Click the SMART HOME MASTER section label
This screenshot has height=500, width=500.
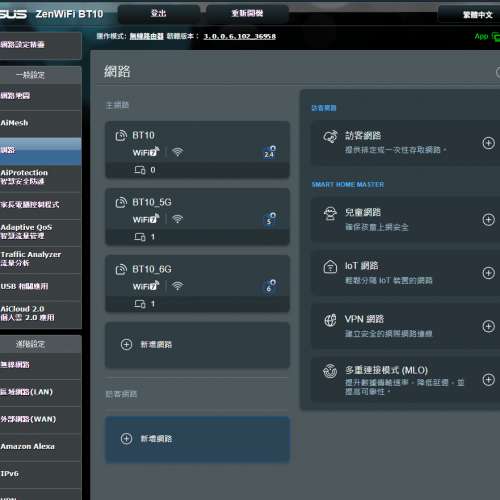pos(348,185)
